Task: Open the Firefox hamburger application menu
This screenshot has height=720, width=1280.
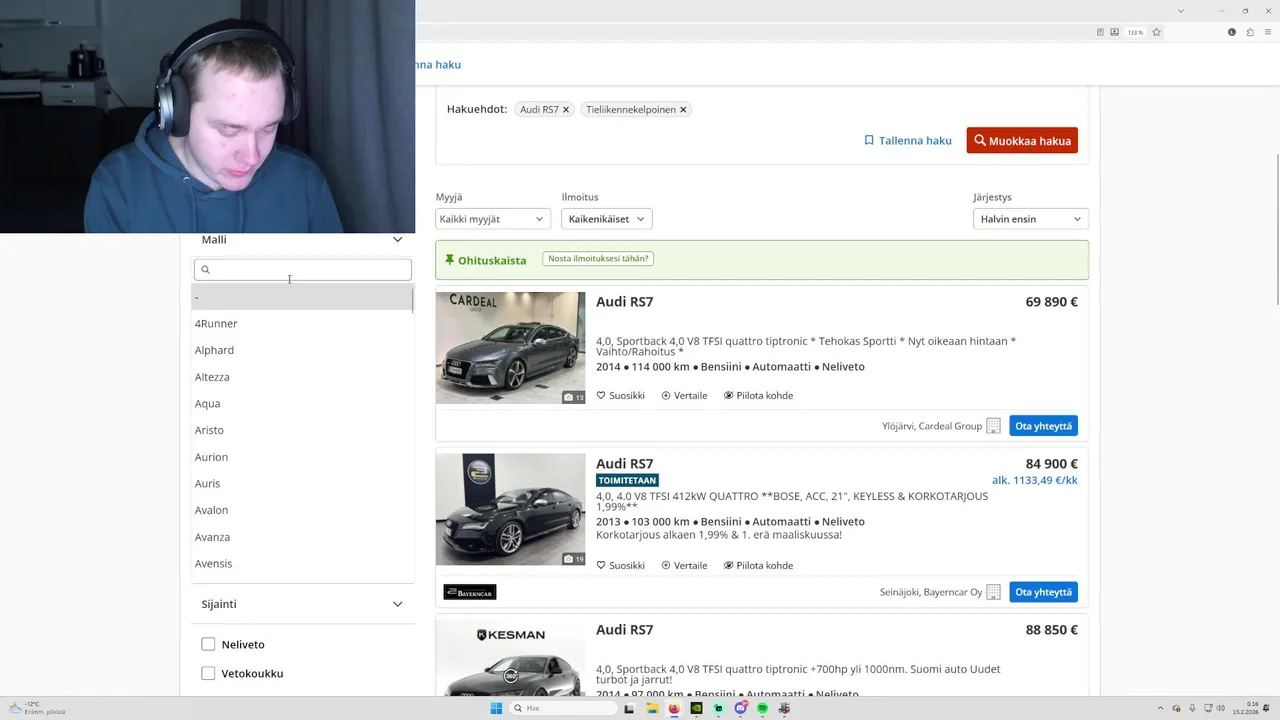Action: (1267, 32)
